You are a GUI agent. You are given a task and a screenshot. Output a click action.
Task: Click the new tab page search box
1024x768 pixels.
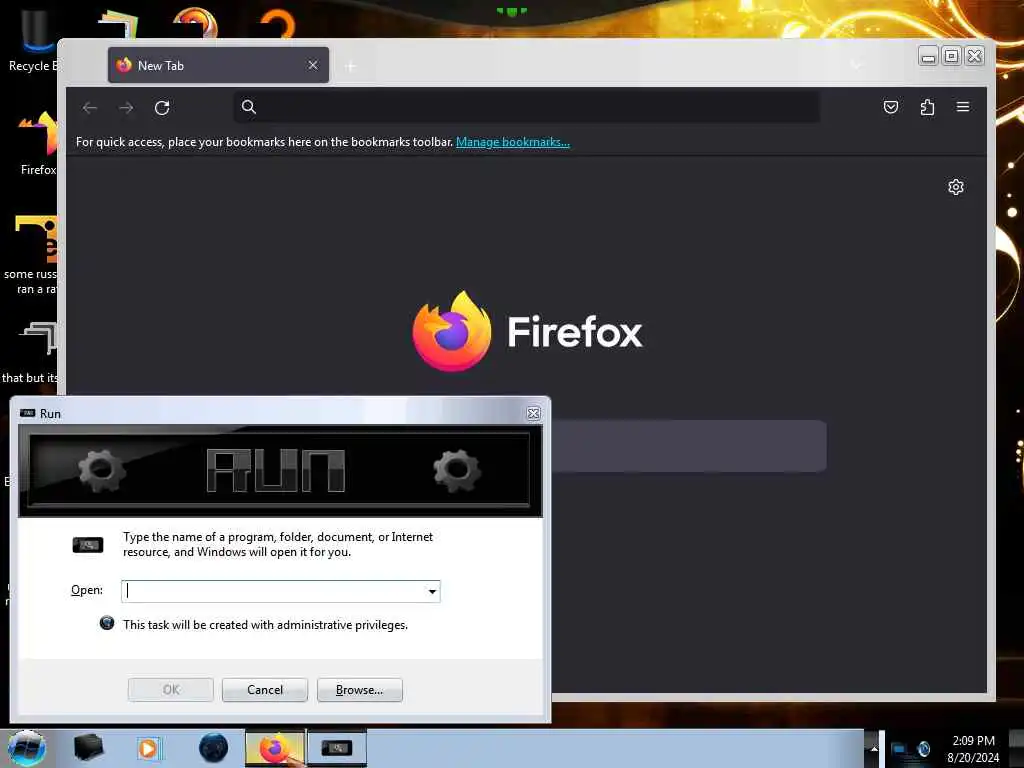[688, 446]
